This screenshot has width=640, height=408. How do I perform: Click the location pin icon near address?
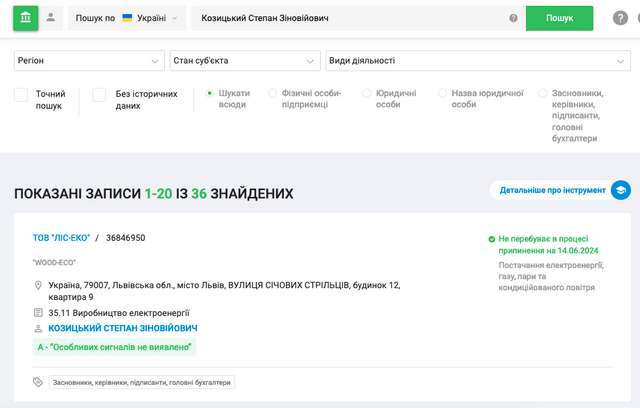tap(38, 286)
